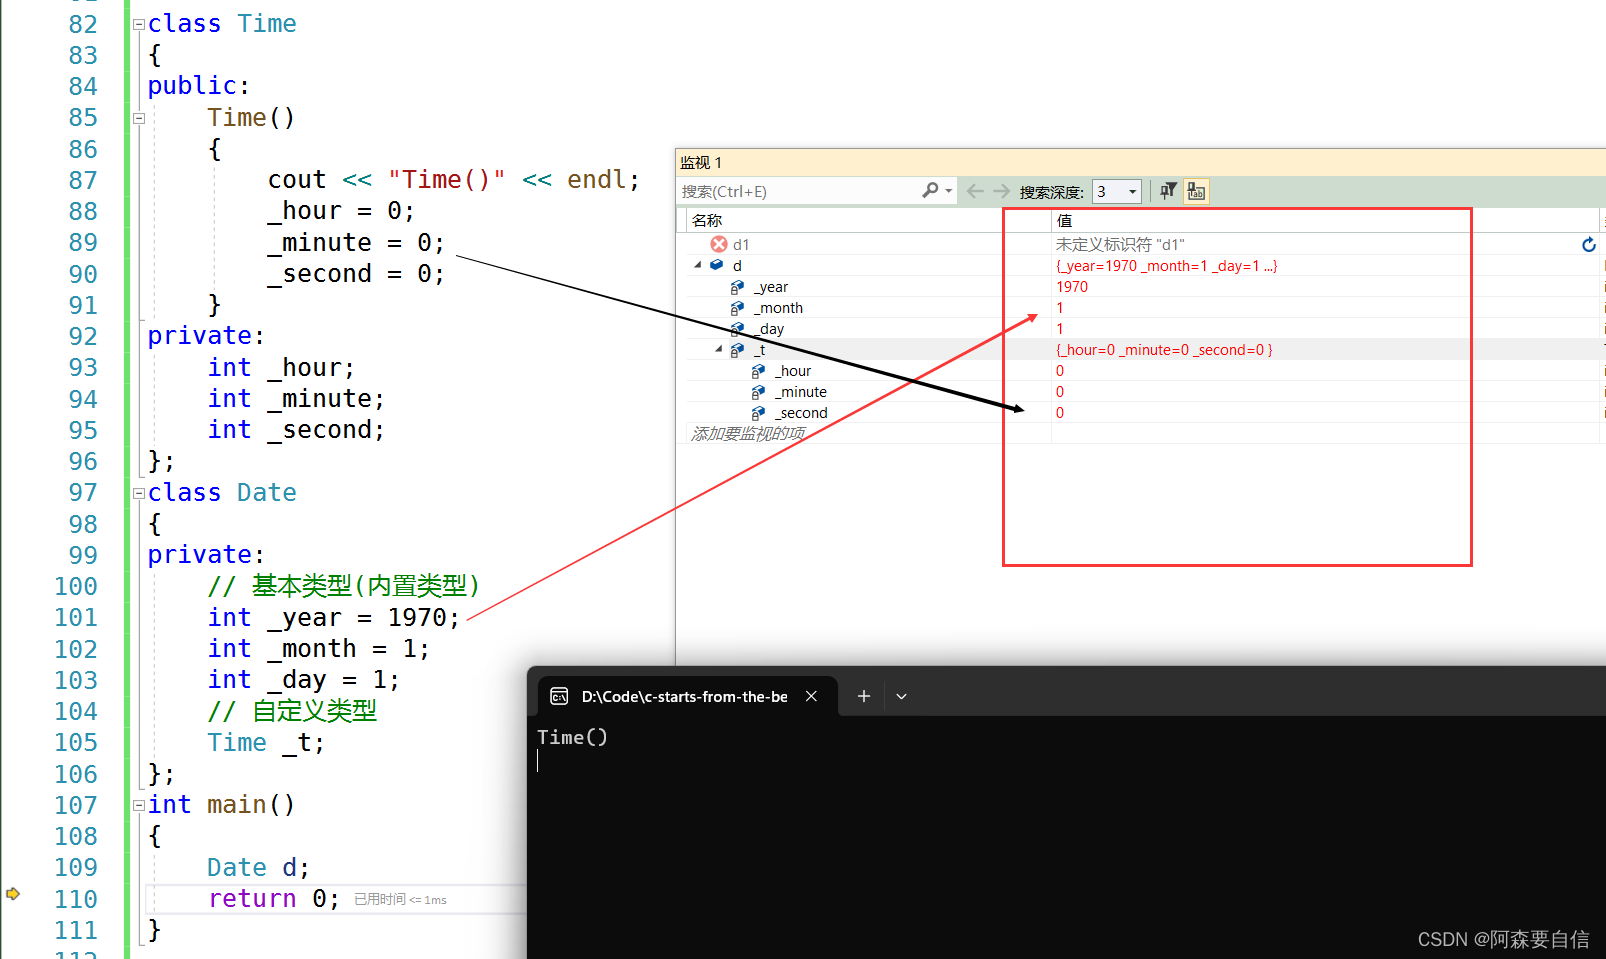
Task: Select the _t name in the watch list
Action: tap(760, 350)
